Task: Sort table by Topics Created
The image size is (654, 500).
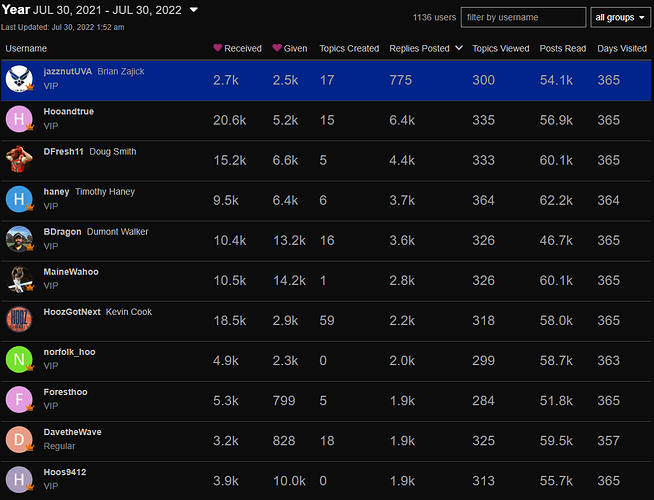Action: (x=349, y=48)
